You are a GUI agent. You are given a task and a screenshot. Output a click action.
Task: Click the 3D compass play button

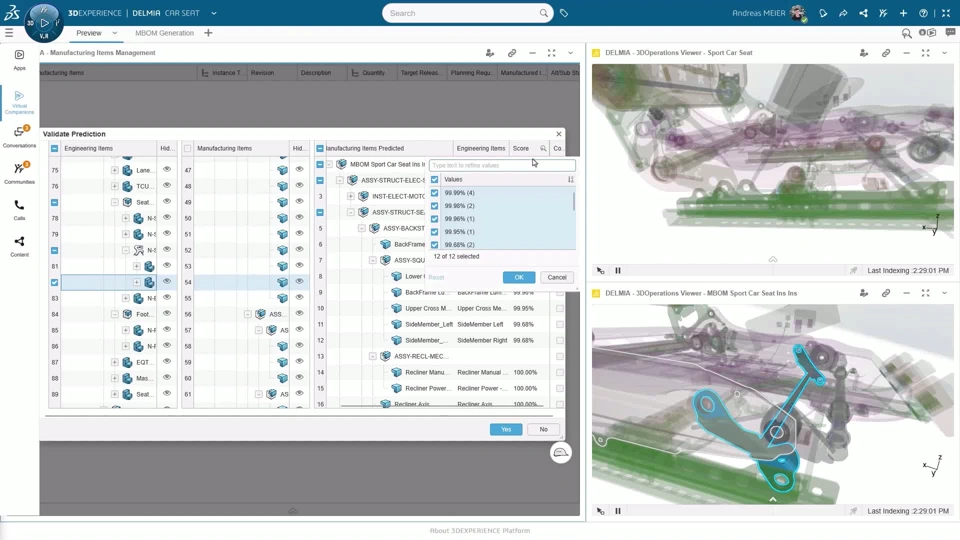point(44,23)
